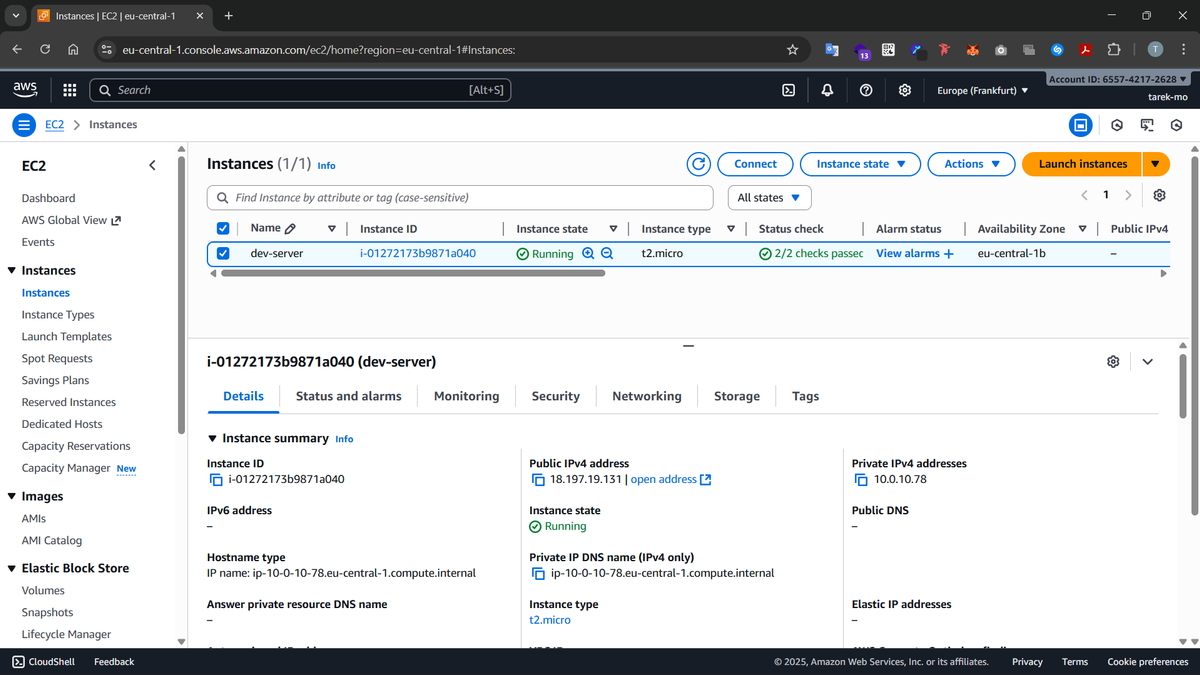Bookmark this page with the star icon
1200x675 pixels.
click(x=793, y=49)
